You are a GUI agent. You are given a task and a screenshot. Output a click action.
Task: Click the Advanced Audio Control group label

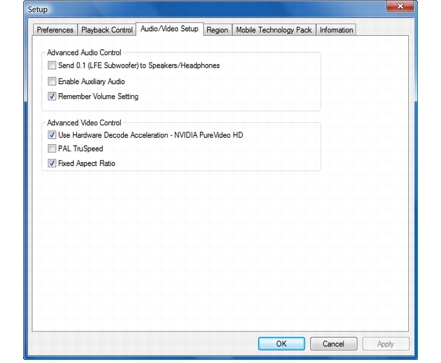(84, 53)
